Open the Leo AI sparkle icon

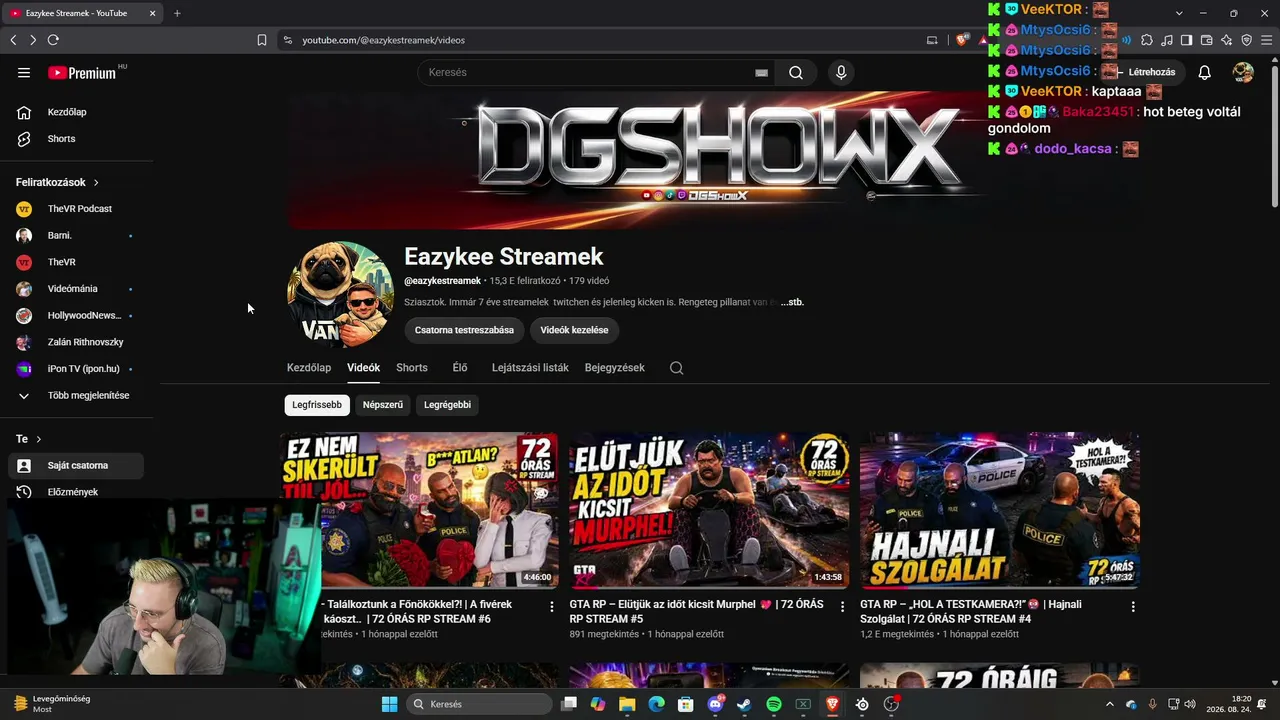coord(1226,40)
